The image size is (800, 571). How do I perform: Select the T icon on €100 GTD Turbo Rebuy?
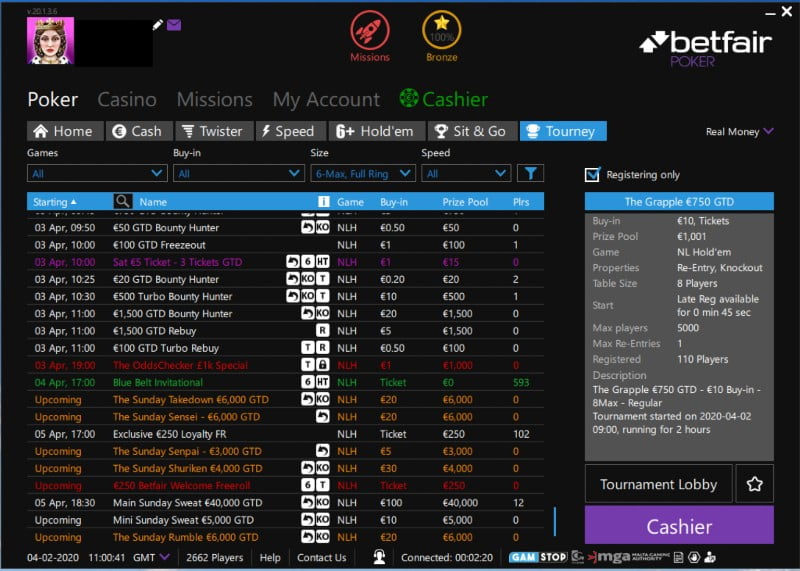307,347
